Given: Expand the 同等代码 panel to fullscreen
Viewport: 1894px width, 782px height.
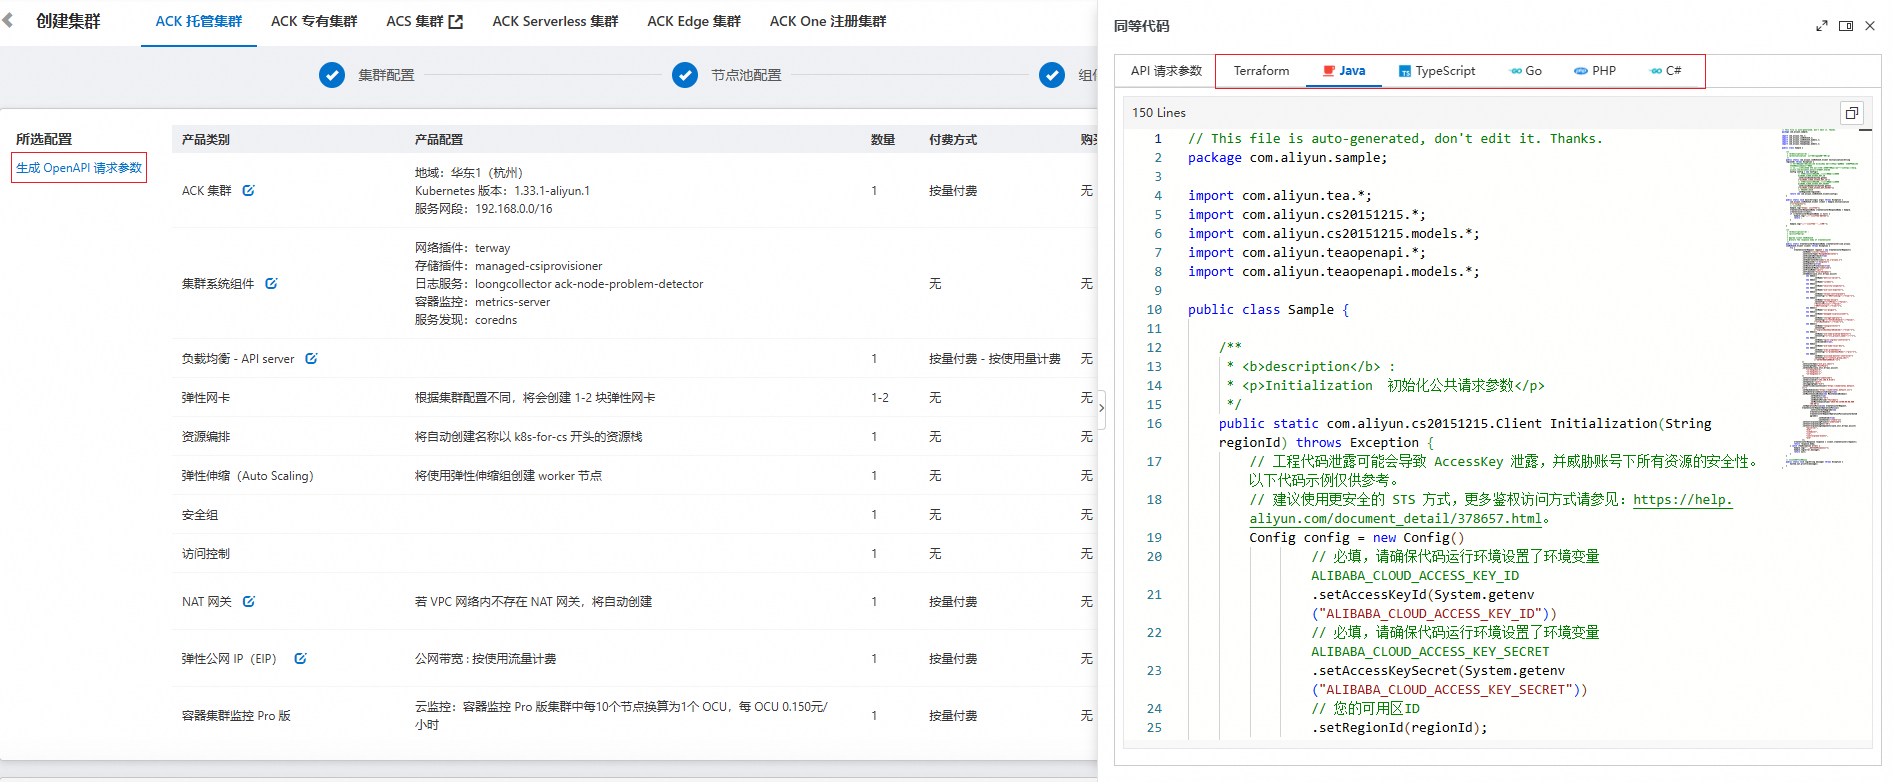Looking at the screenshot, I should (1822, 26).
